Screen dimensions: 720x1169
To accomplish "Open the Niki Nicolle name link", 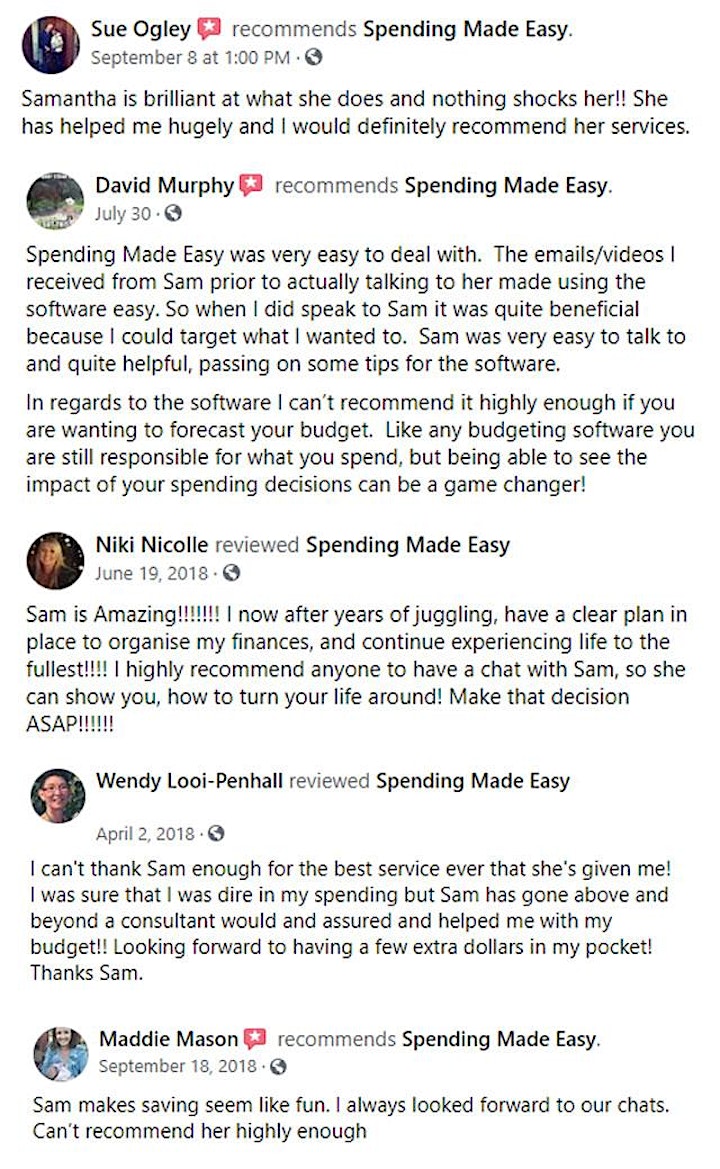I will click(x=152, y=545).
